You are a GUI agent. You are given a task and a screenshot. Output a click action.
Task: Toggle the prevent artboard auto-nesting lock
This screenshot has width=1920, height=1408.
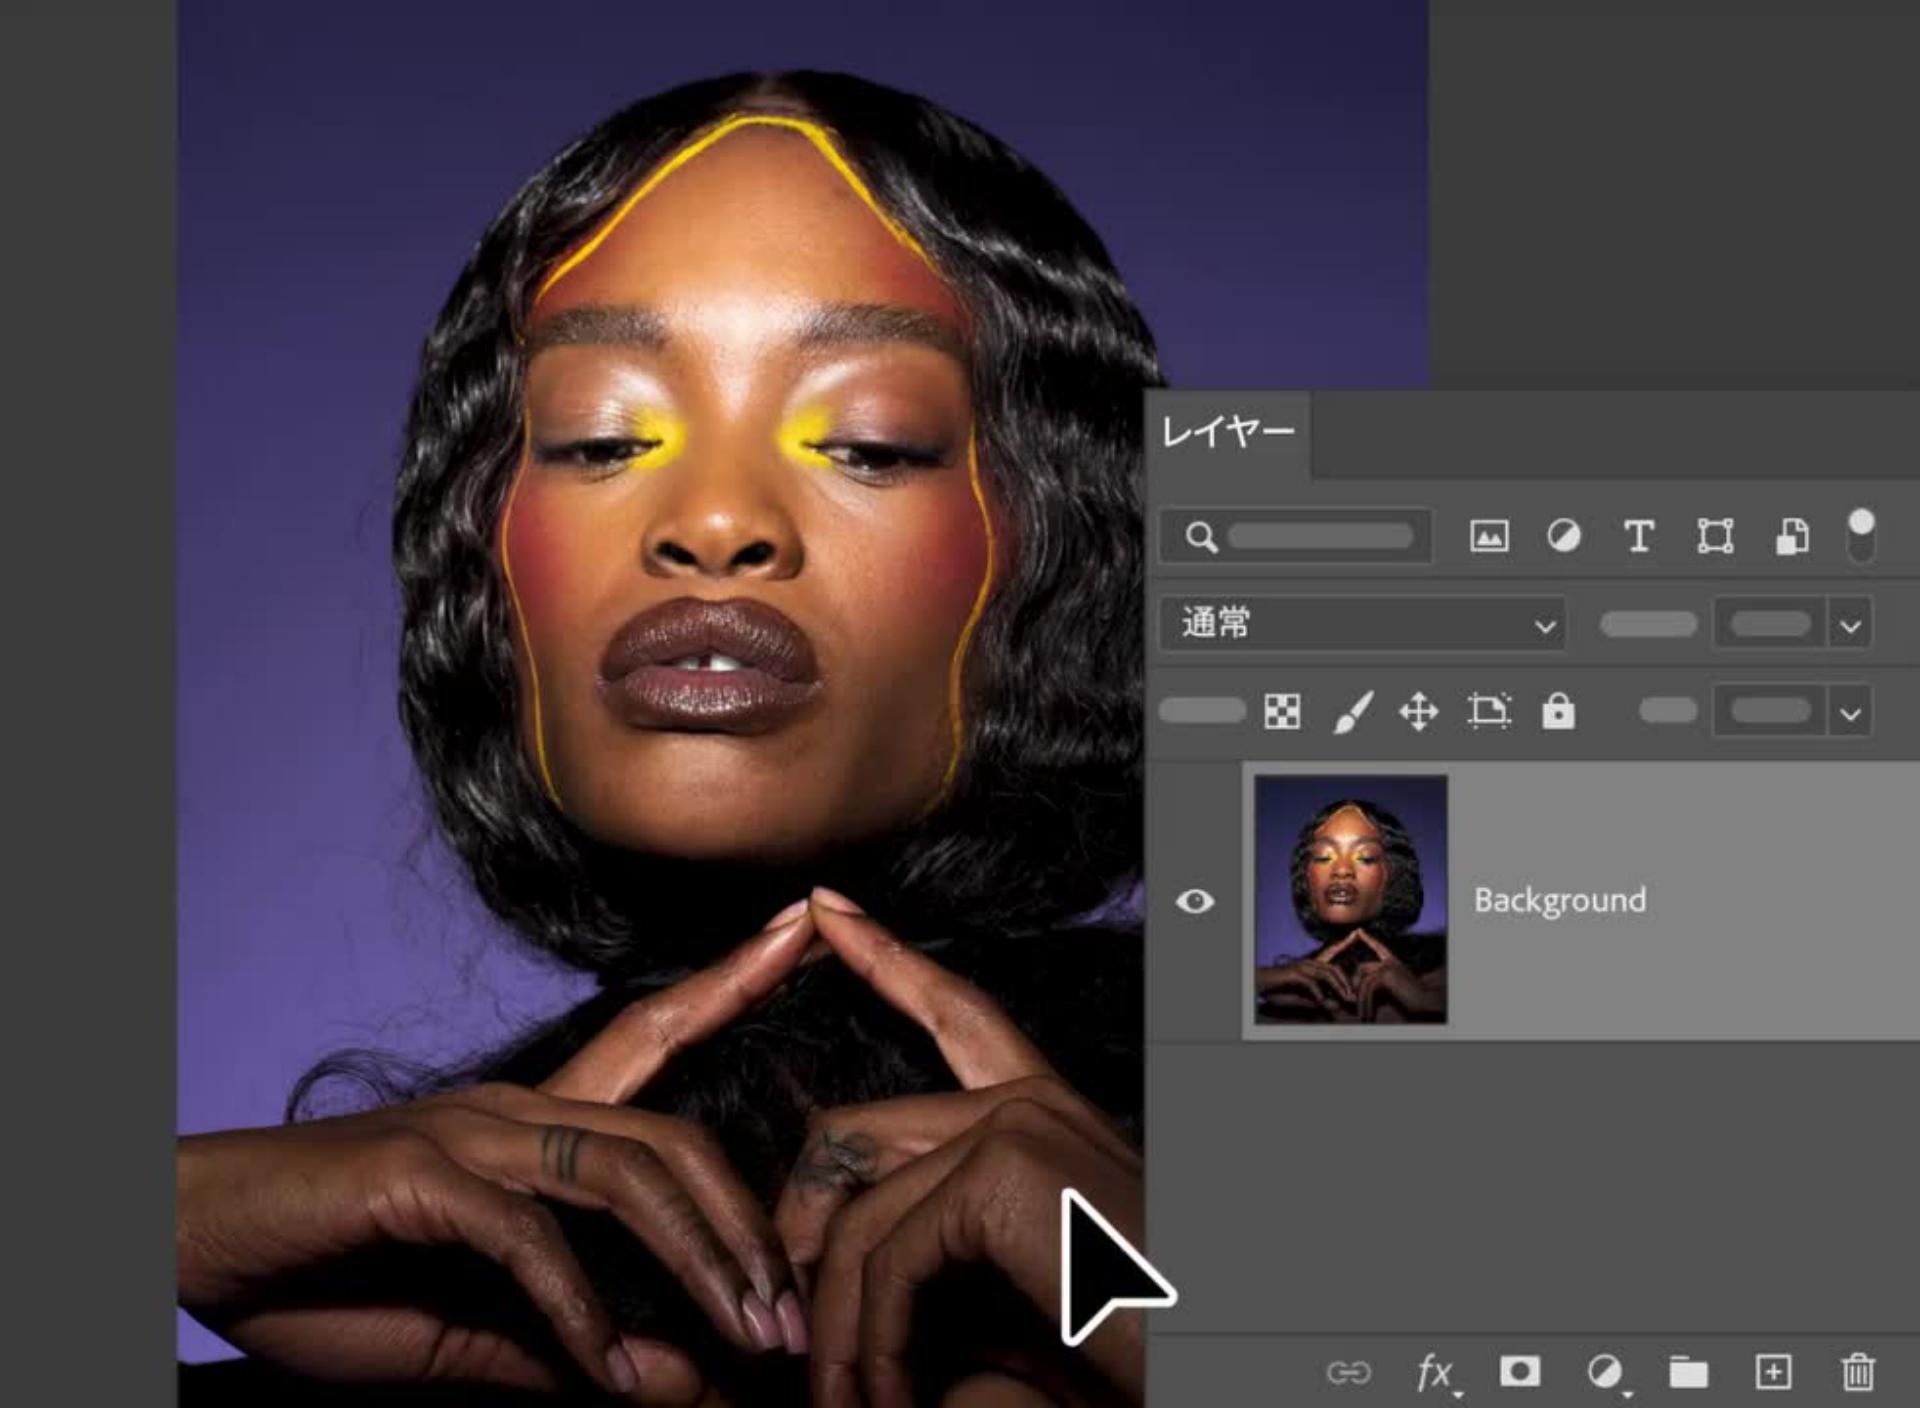pyautogui.click(x=1489, y=711)
